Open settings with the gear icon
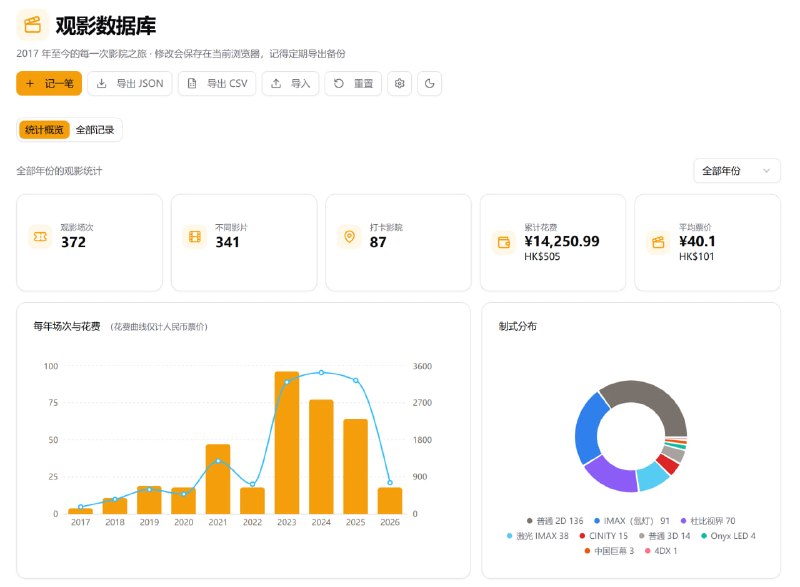This screenshot has width=800, height=587. pos(399,83)
